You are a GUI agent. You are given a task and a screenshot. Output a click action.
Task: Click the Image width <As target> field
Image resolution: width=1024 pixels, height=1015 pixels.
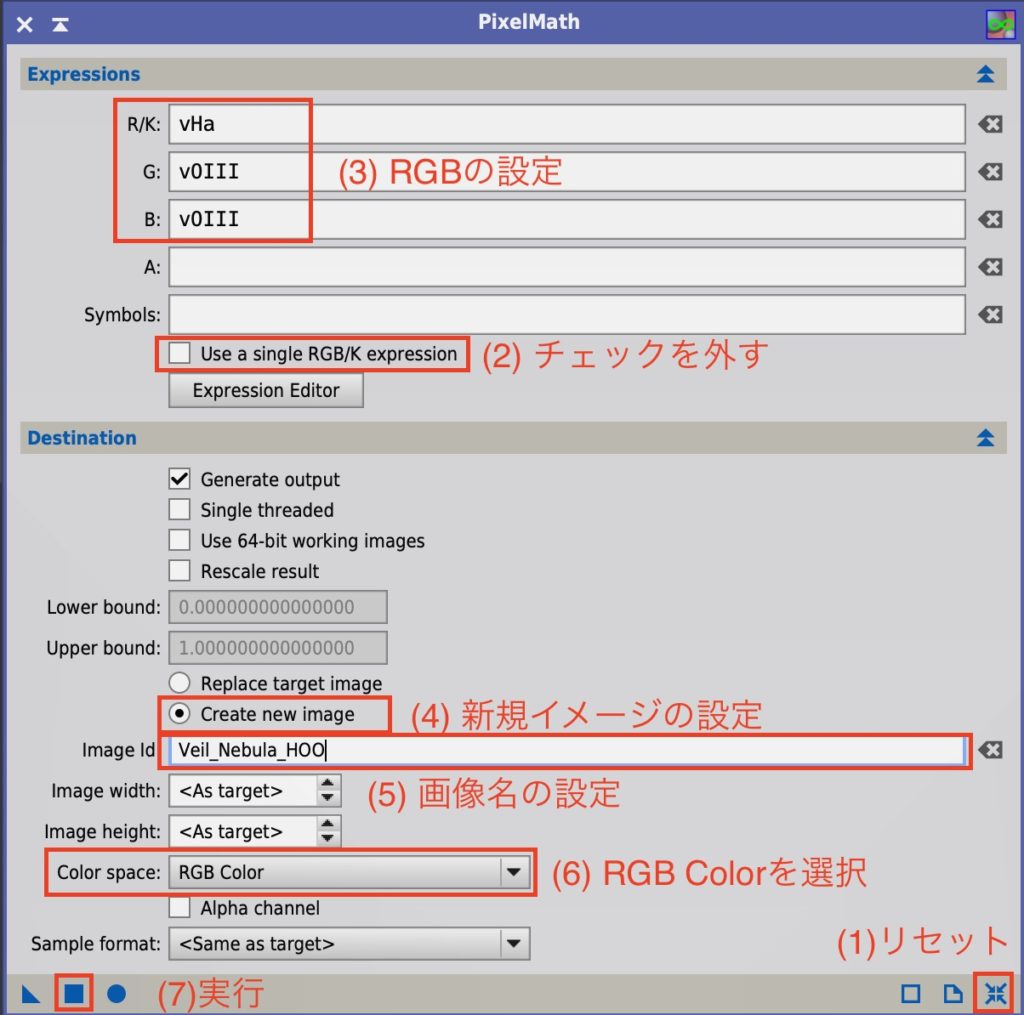(x=243, y=791)
